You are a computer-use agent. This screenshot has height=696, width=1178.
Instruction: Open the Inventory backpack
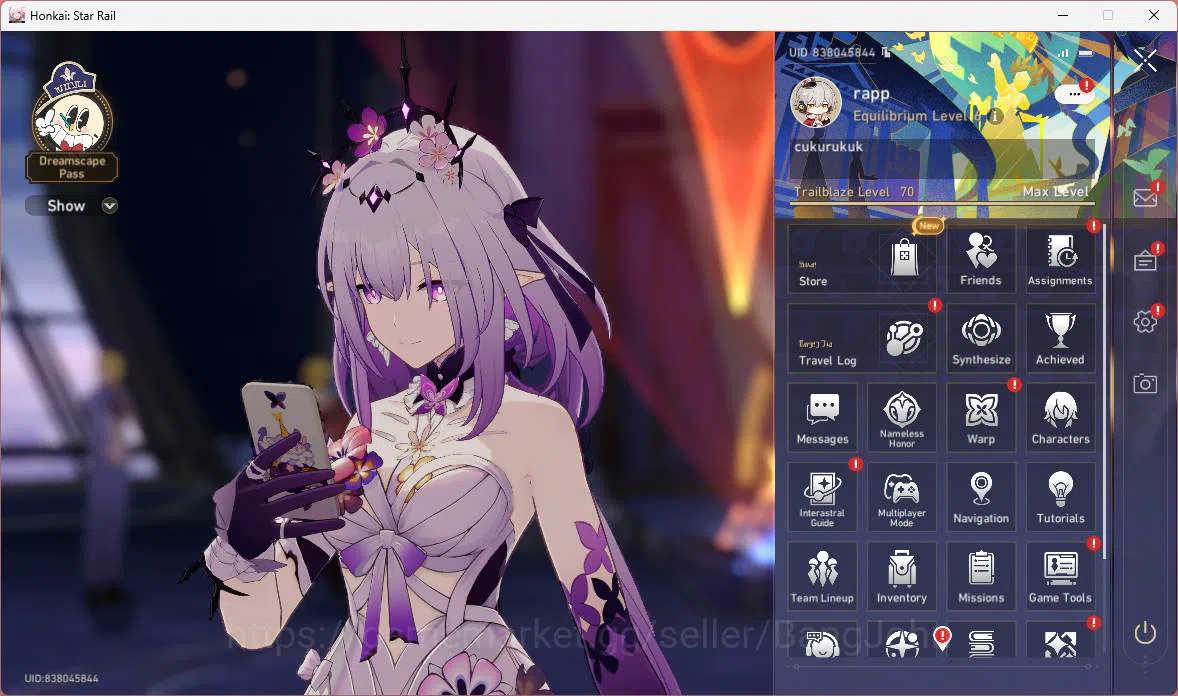coord(902,576)
